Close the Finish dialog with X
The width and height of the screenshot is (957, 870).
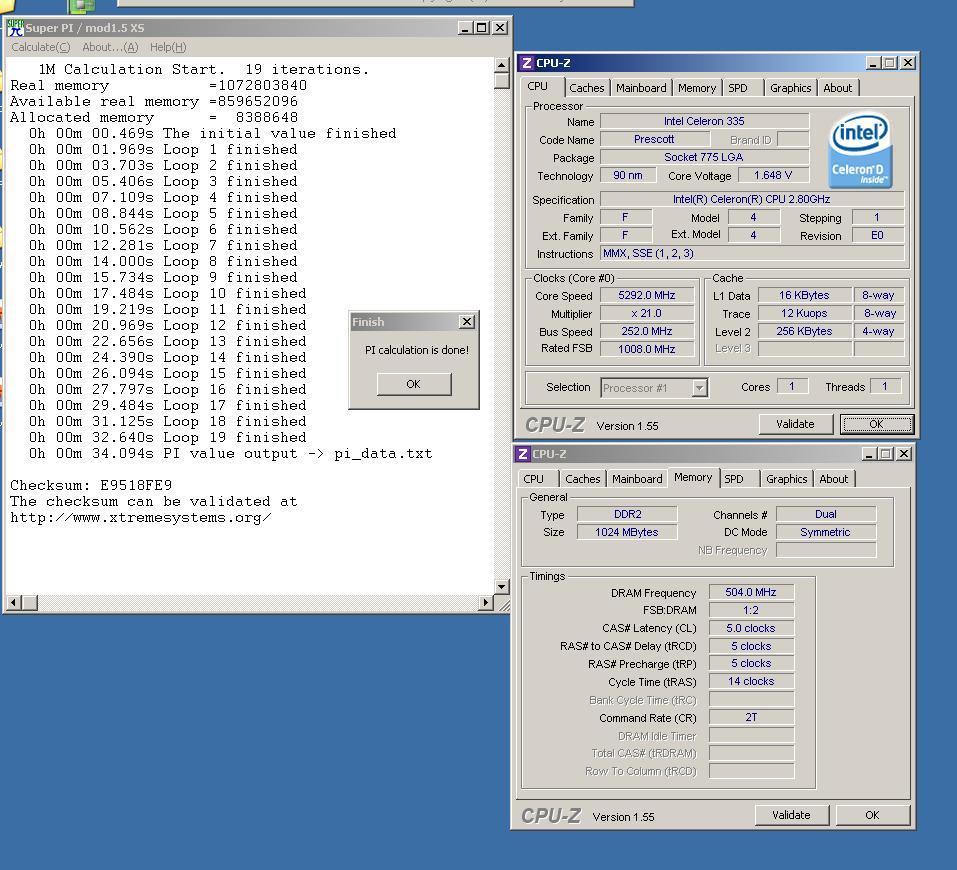click(467, 322)
